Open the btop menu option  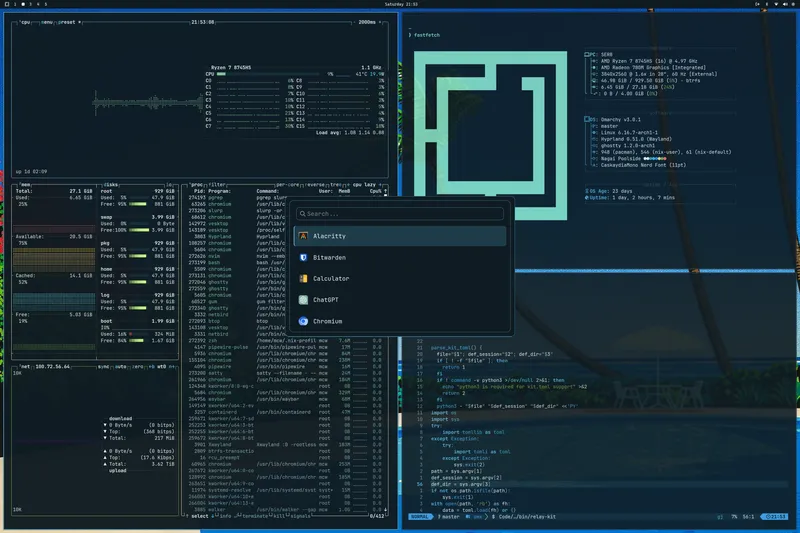click(46, 22)
